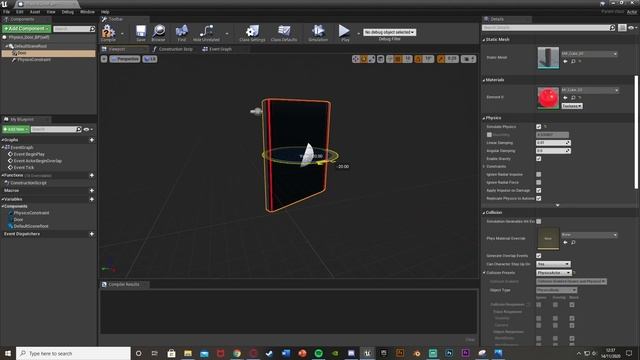Screen dimensions: 640x360
Task: Add new graph with plus icon
Action: (x=91, y=140)
